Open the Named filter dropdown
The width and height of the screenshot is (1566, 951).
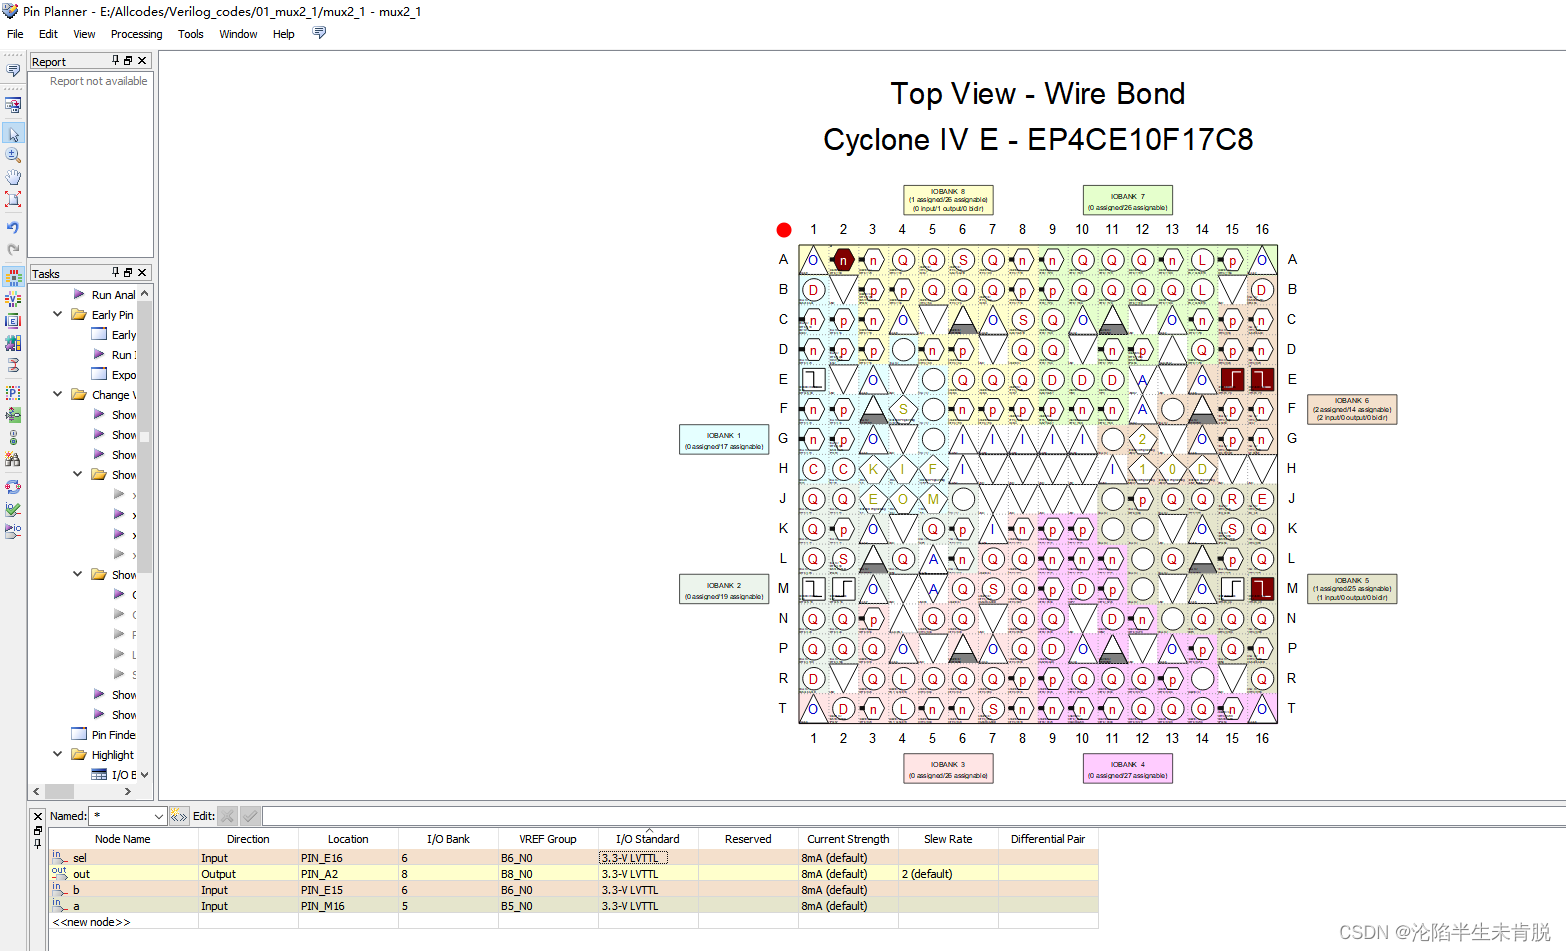[158, 816]
